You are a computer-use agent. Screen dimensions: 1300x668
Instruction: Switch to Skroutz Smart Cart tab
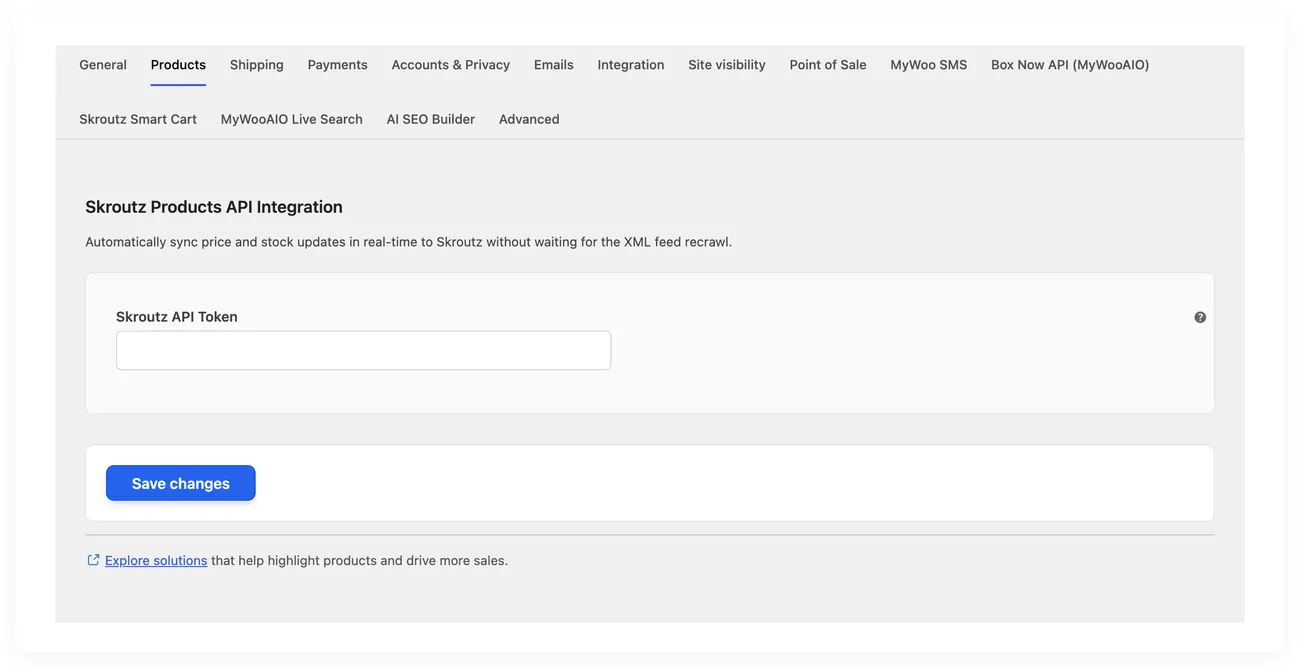pos(138,119)
